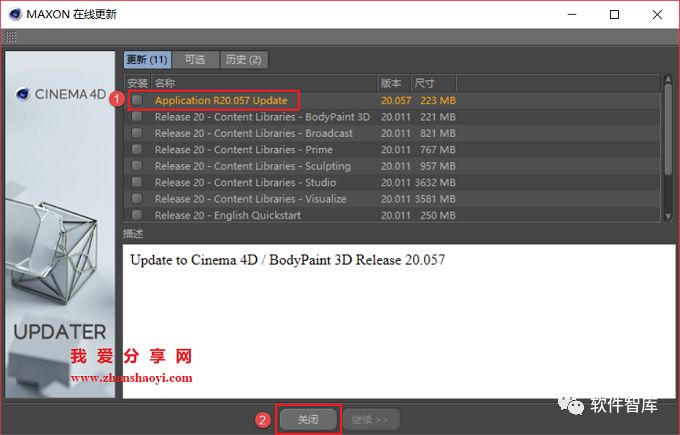Maximize the MAXON 在线更新 window
Screen dimensions: 680x435
click(x=614, y=14)
